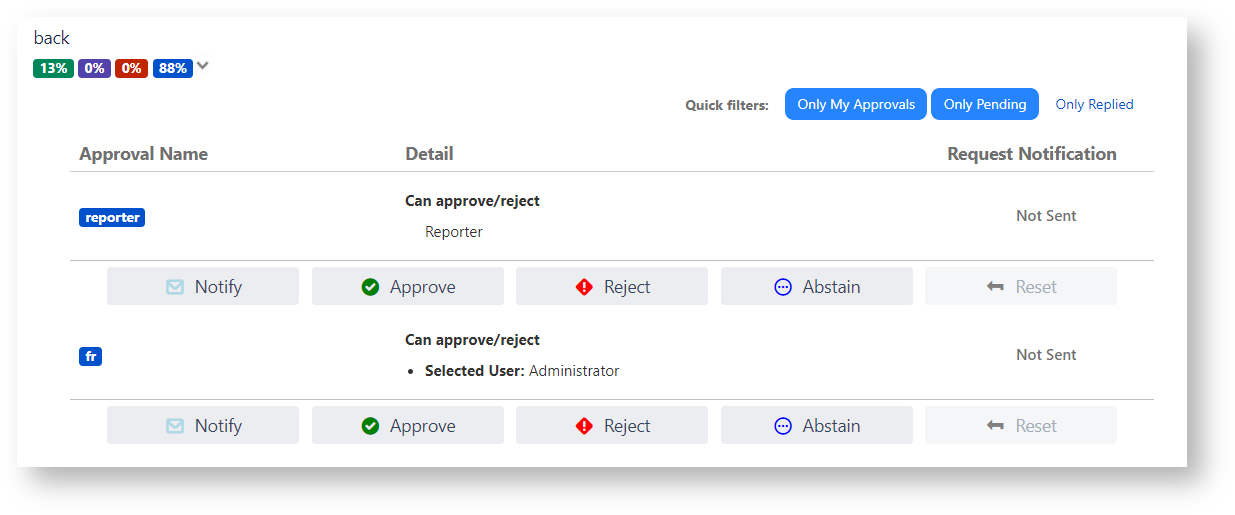Click the purple 0% abstained badge
The width and height of the screenshot is (1235, 515).
[x=94, y=69]
